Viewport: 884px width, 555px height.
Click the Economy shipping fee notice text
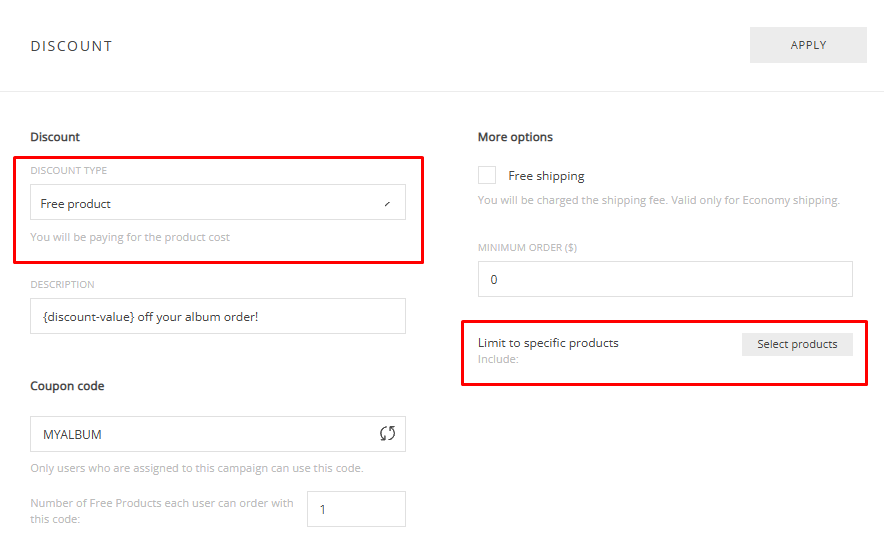(x=658, y=200)
